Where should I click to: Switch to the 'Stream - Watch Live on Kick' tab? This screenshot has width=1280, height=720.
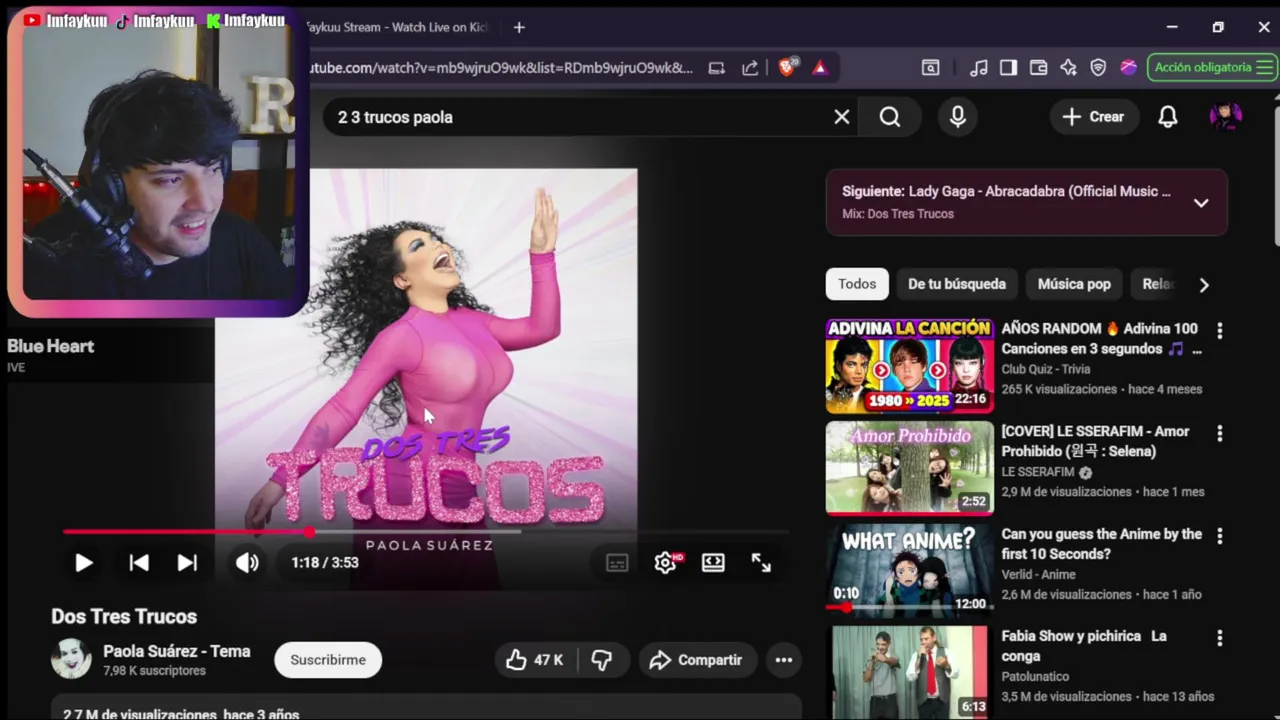398,27
